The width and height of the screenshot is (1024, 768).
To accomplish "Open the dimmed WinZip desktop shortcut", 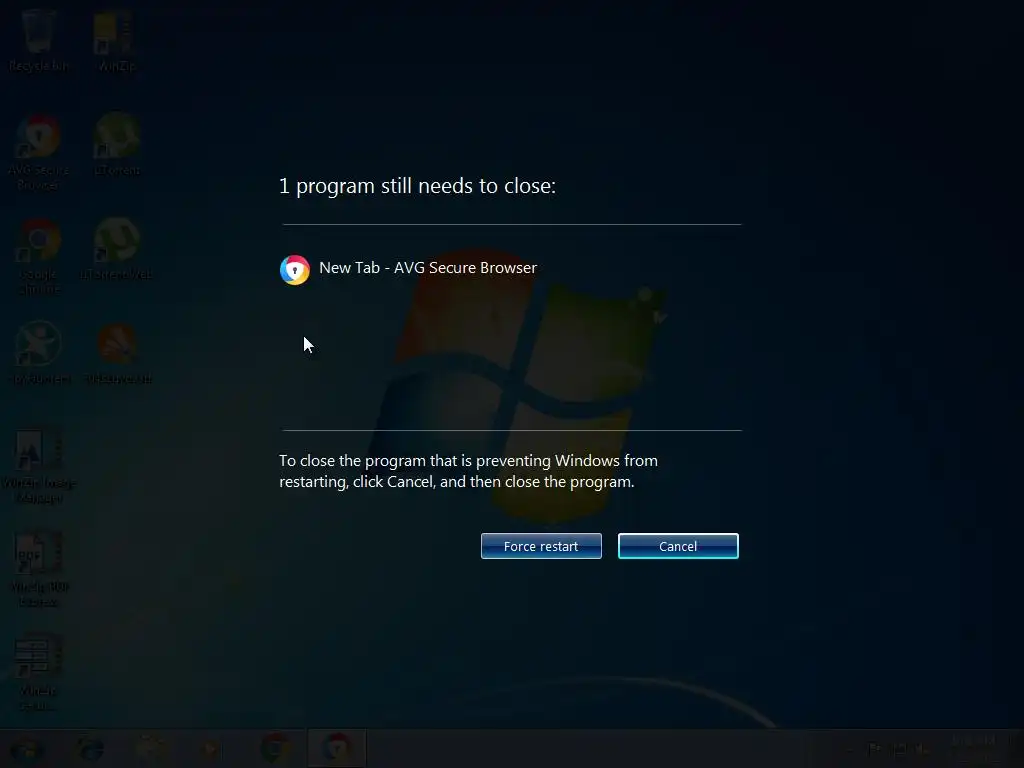I will click(x=116, y=40).
